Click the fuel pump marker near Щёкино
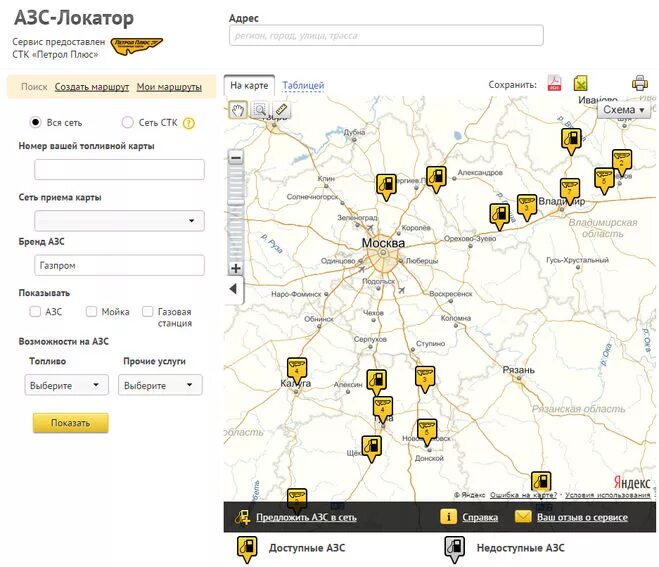The width and height of the screenshot is (659, 567). pos(372,449)
